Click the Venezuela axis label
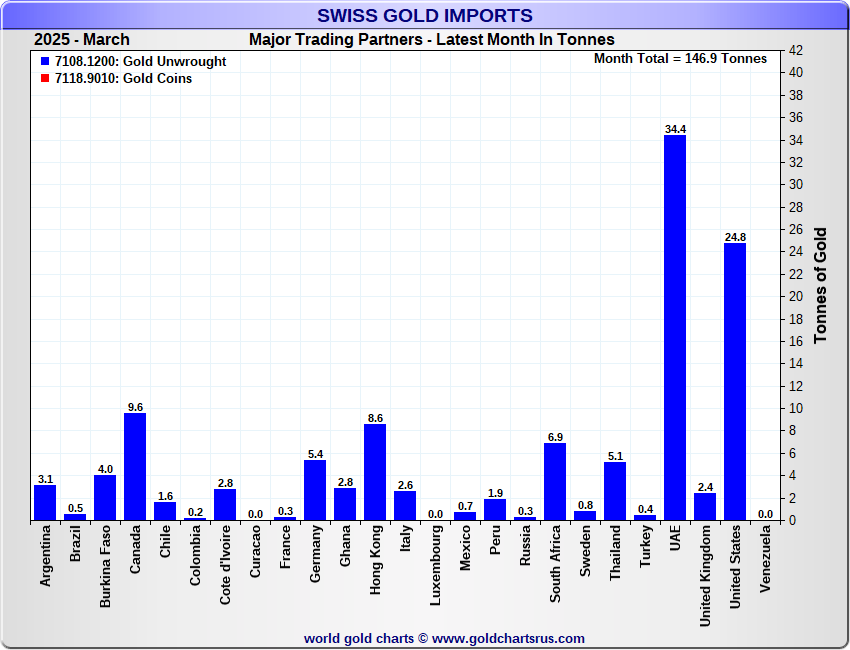850x650 pixels. click(765, 561)
